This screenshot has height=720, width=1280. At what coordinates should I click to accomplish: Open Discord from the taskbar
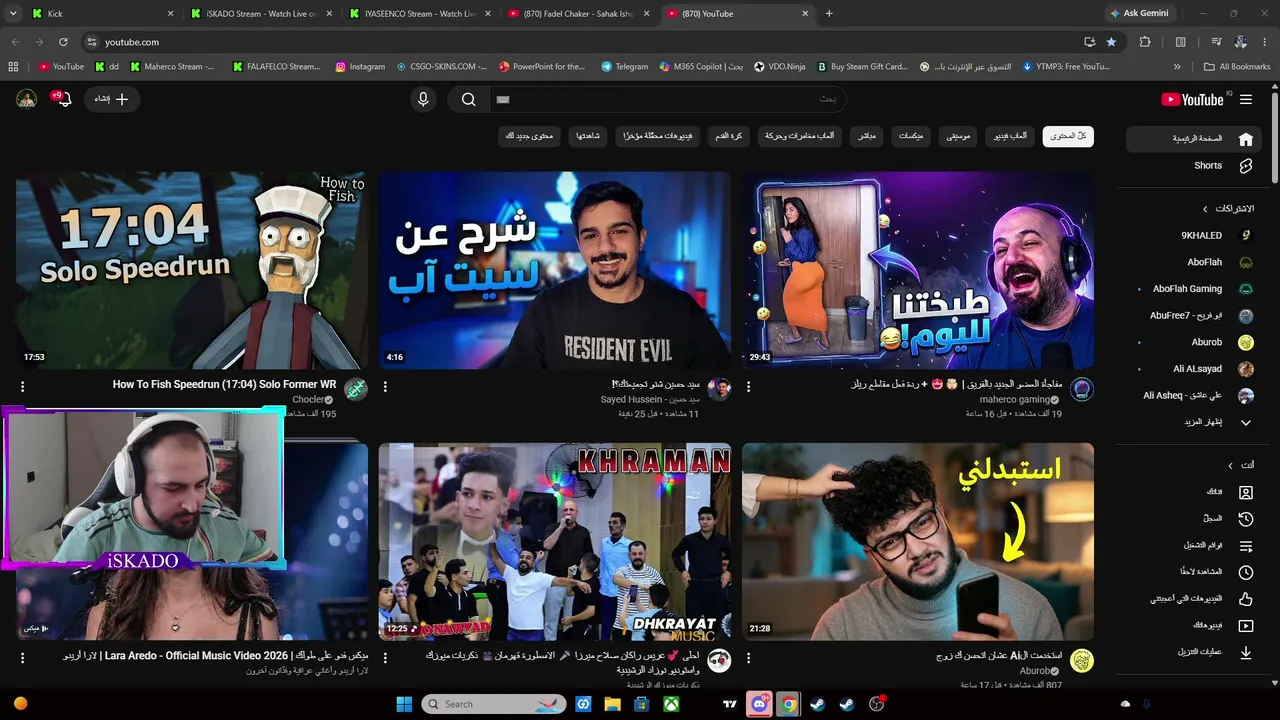759,704
